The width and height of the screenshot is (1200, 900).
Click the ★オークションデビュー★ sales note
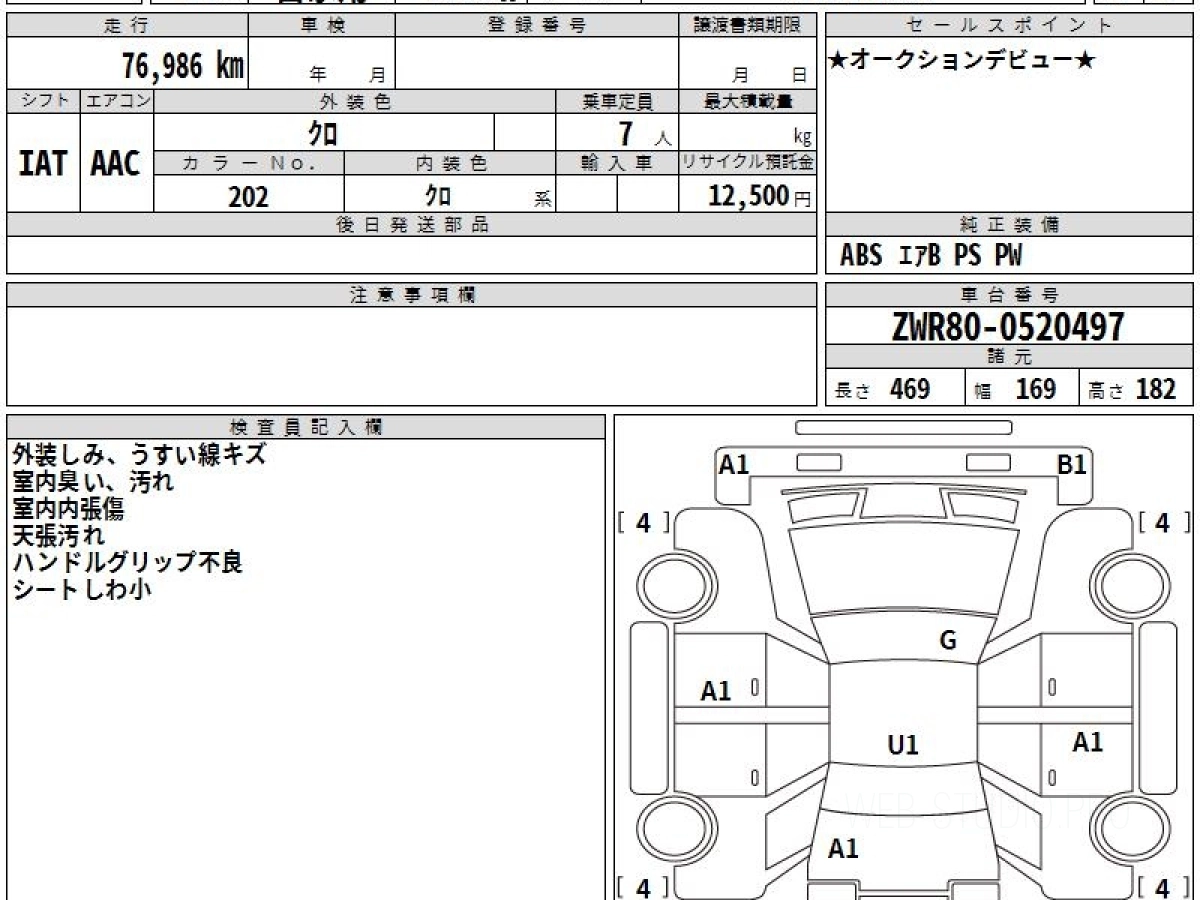962,61
